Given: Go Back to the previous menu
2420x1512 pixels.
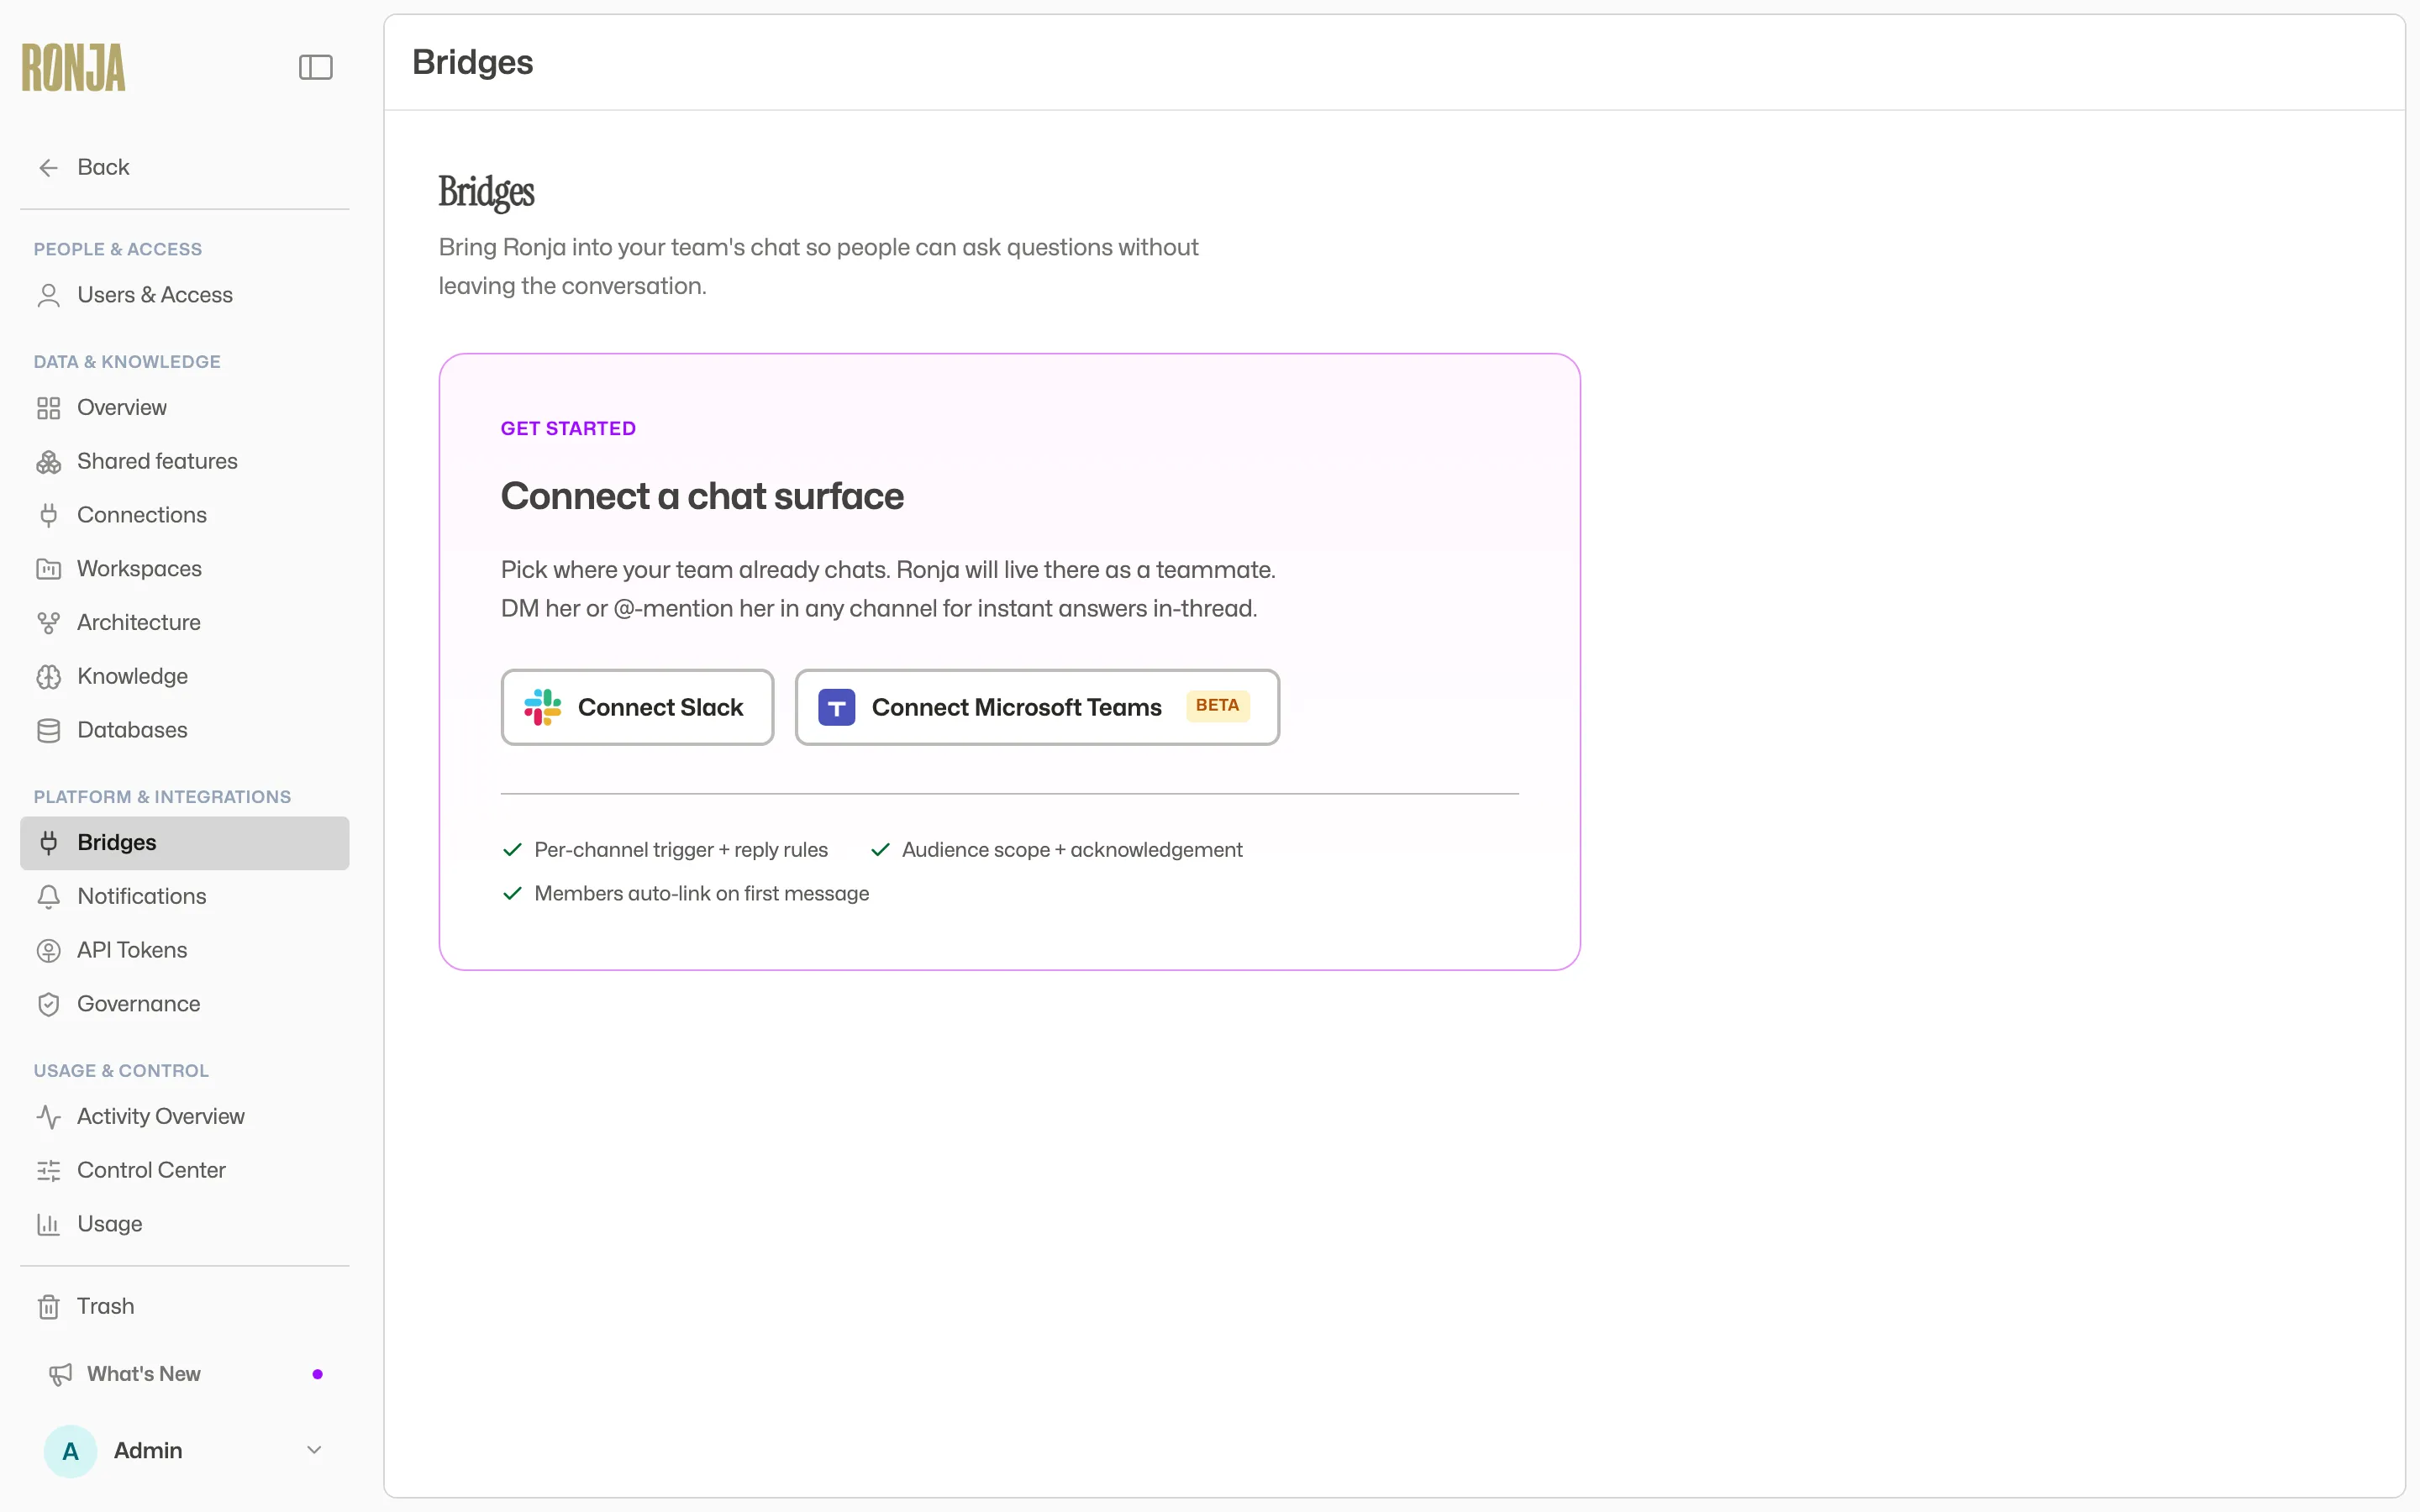Looking at the screenshot, I should 185,167.
